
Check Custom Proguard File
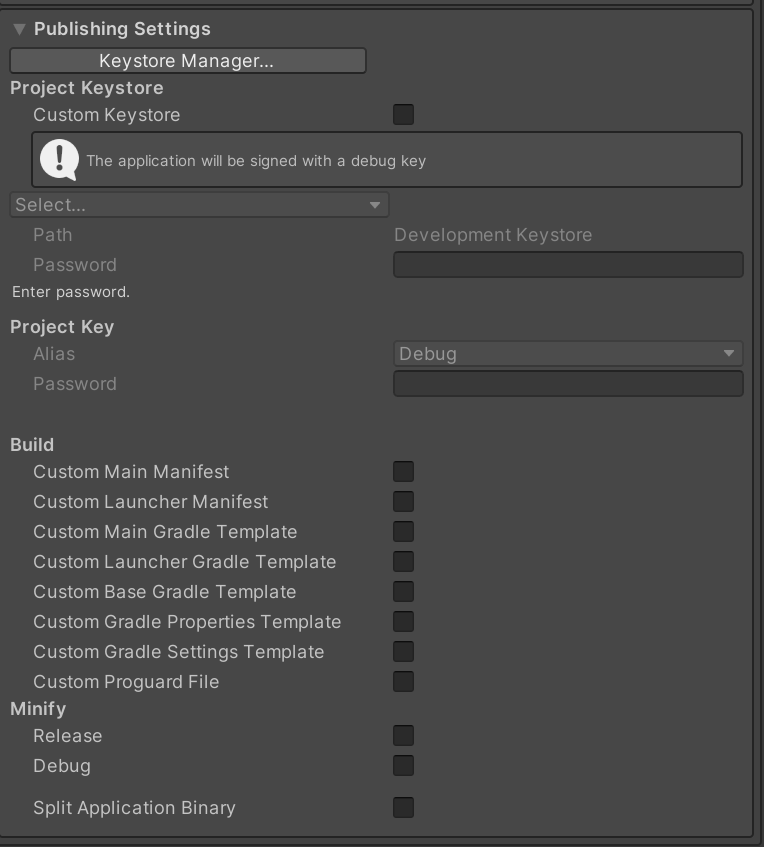[403, 681]
